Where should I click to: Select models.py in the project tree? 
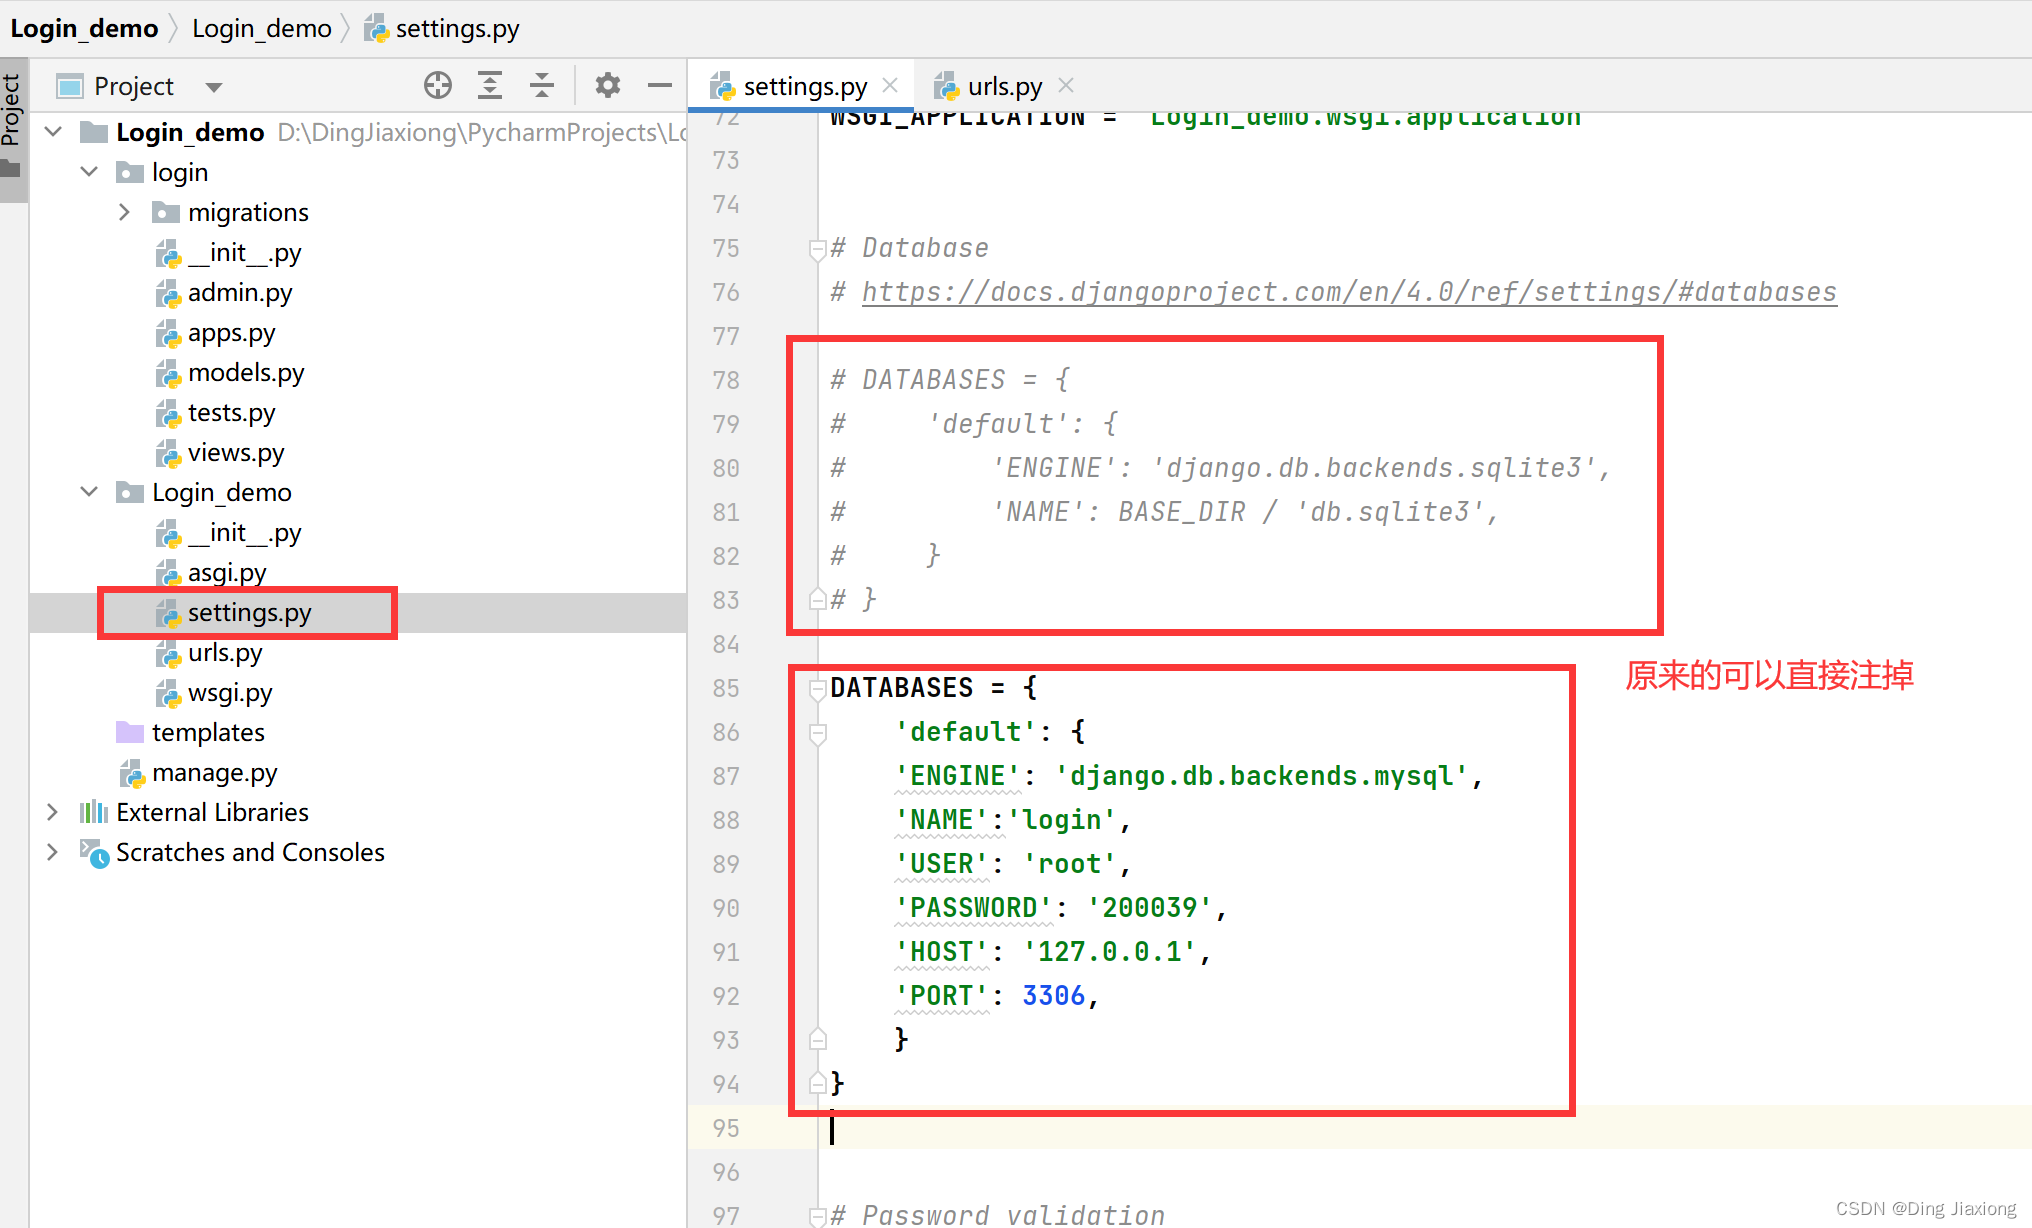tap(245, 373)
